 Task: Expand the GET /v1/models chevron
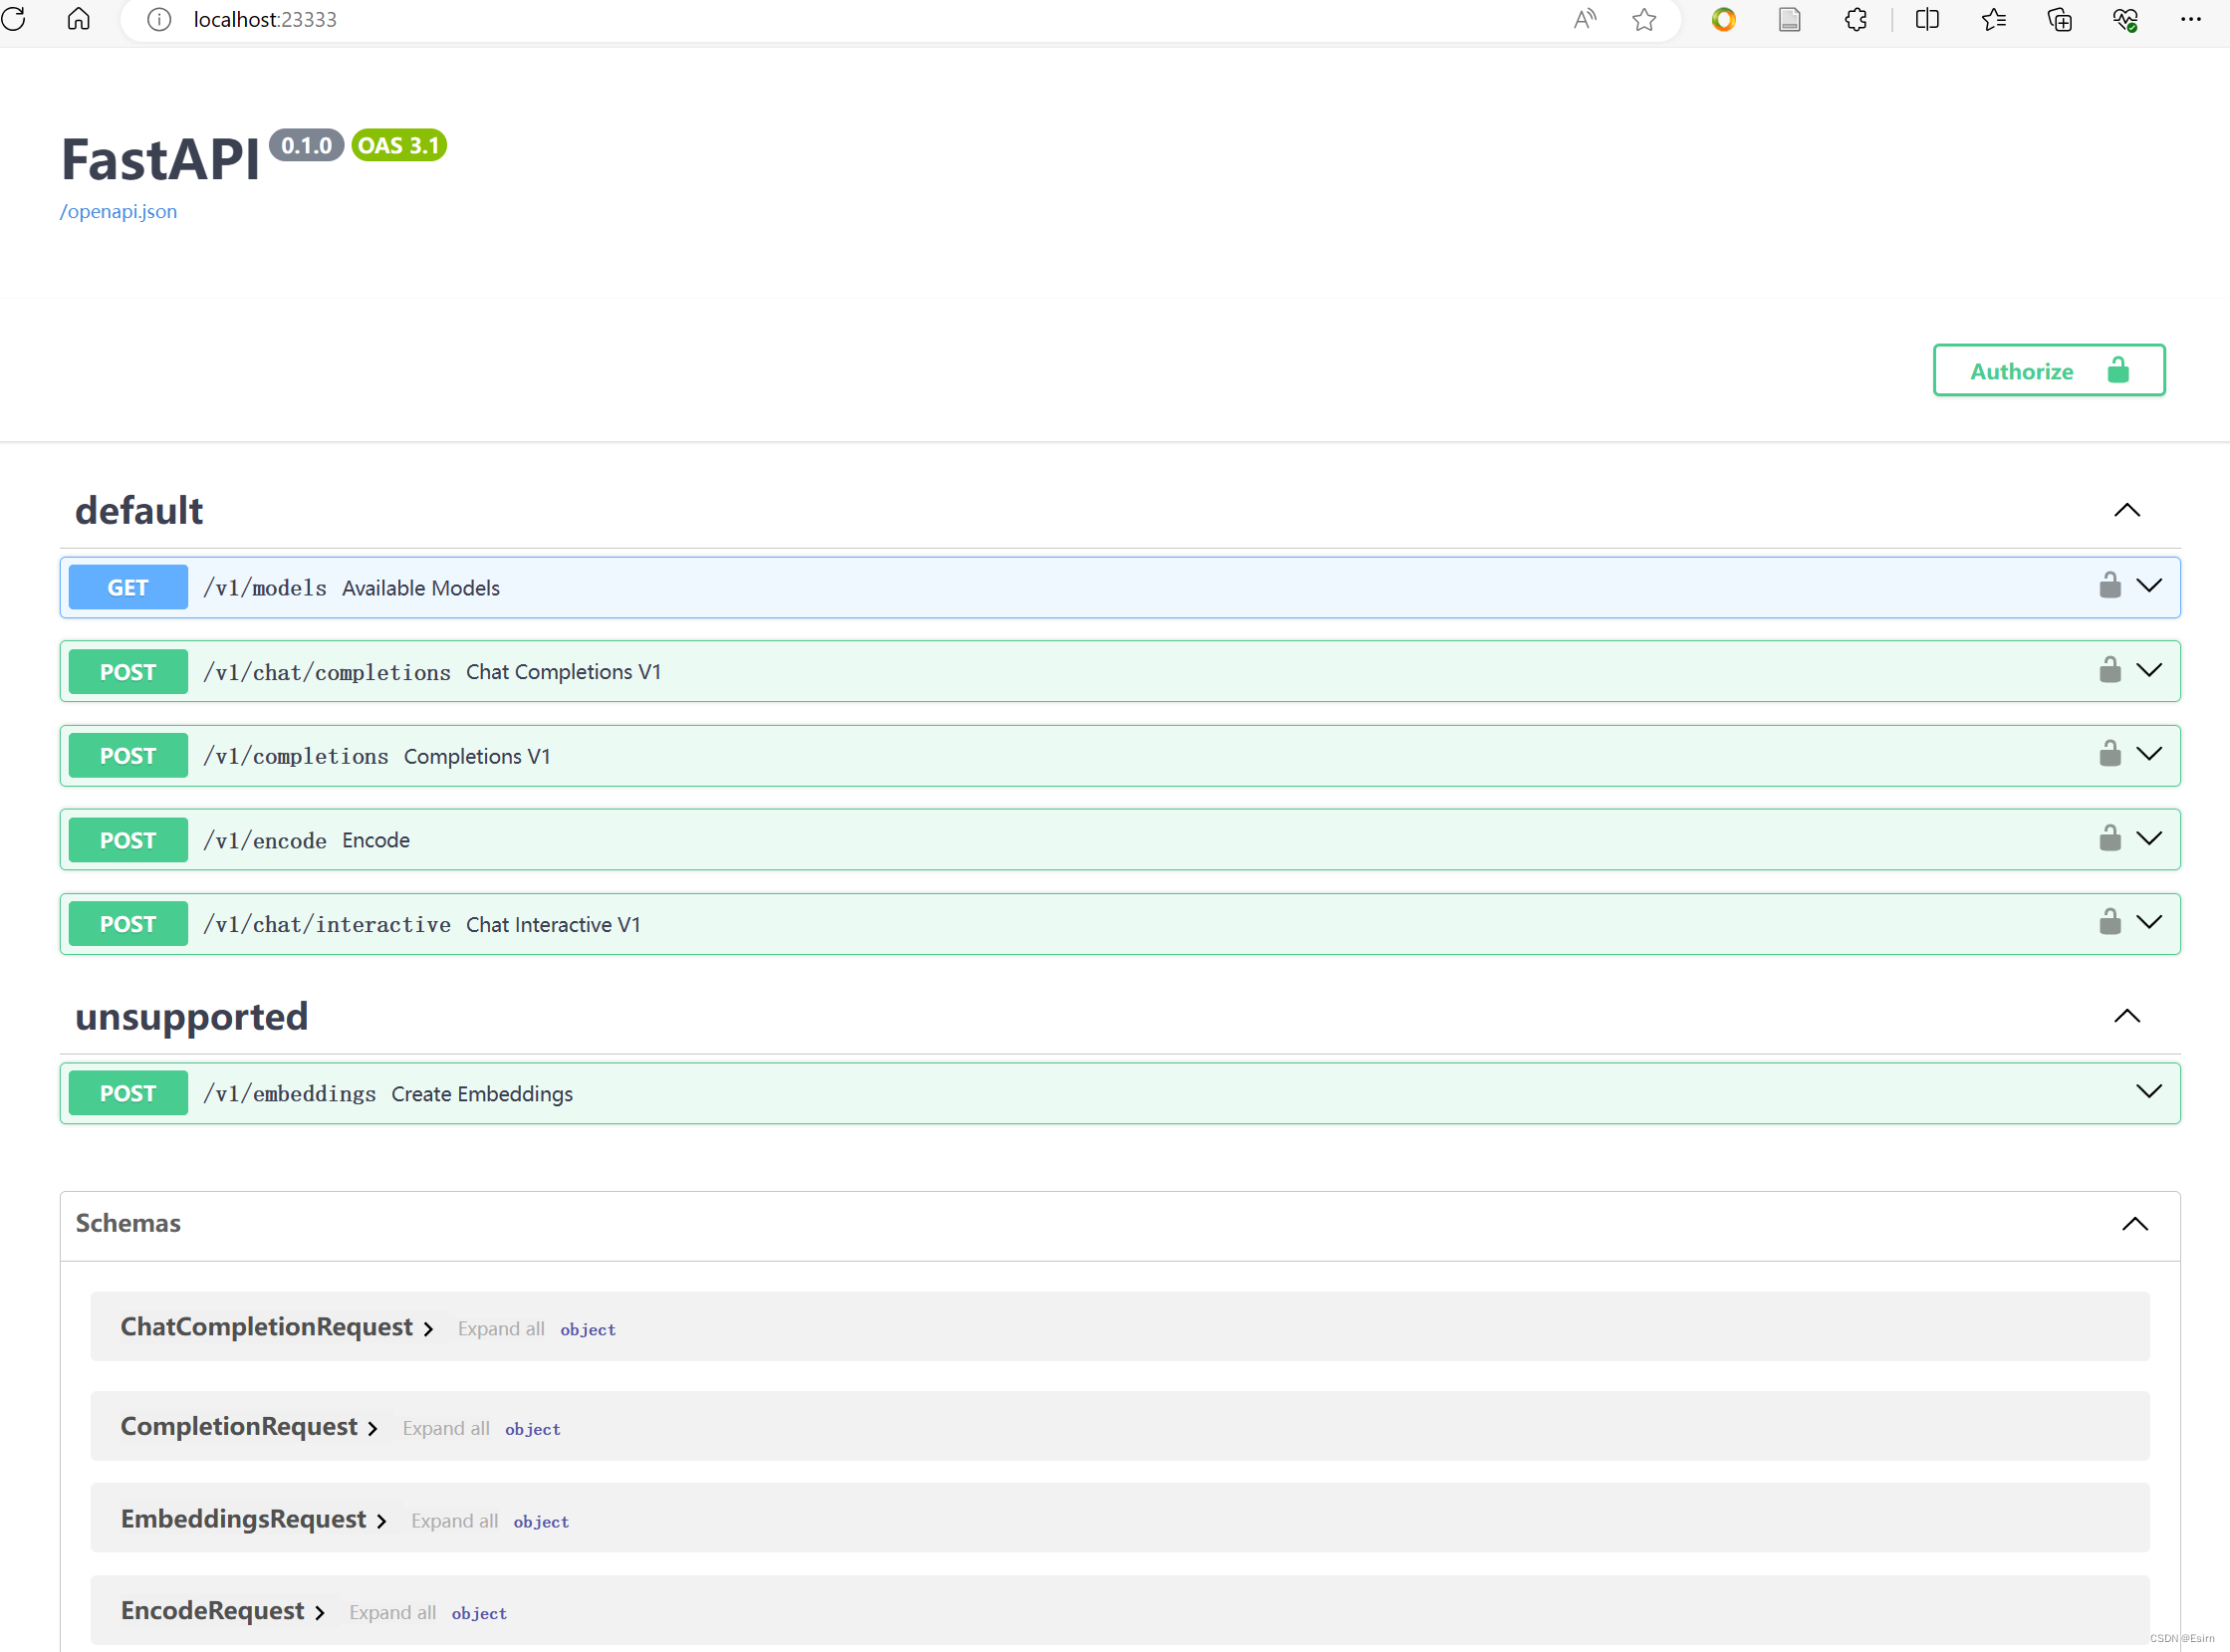[2149, 585]
